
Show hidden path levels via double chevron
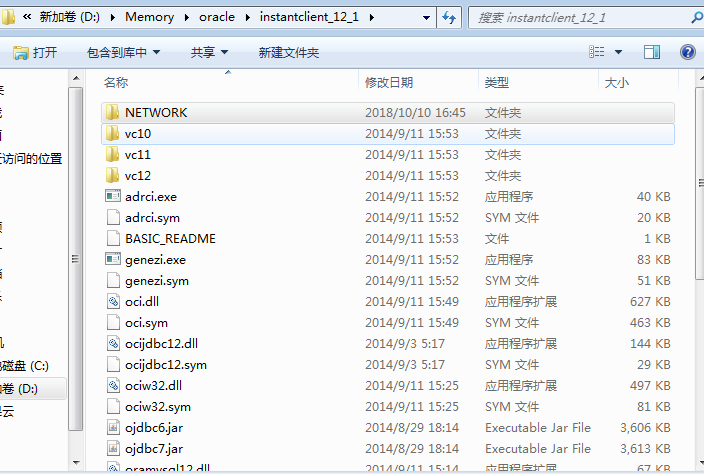click(x=27, y=17)
